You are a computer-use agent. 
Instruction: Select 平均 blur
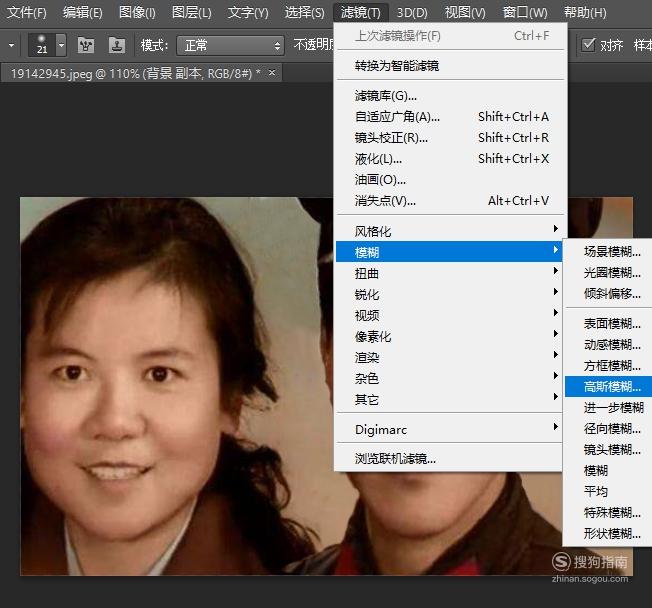click(609, 492)
